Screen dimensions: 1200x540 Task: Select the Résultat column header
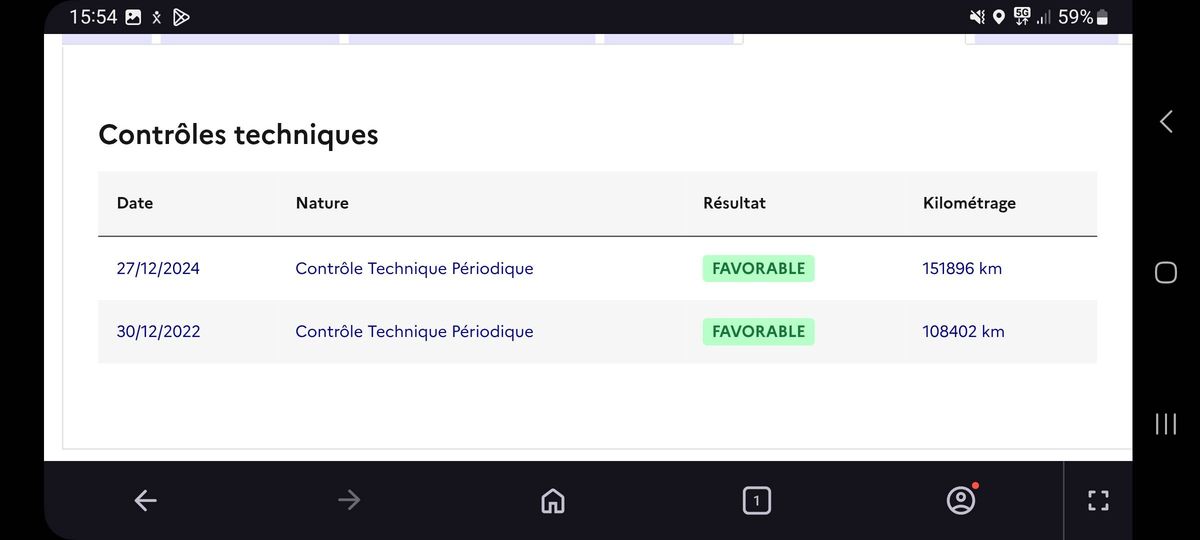(734, 203)
